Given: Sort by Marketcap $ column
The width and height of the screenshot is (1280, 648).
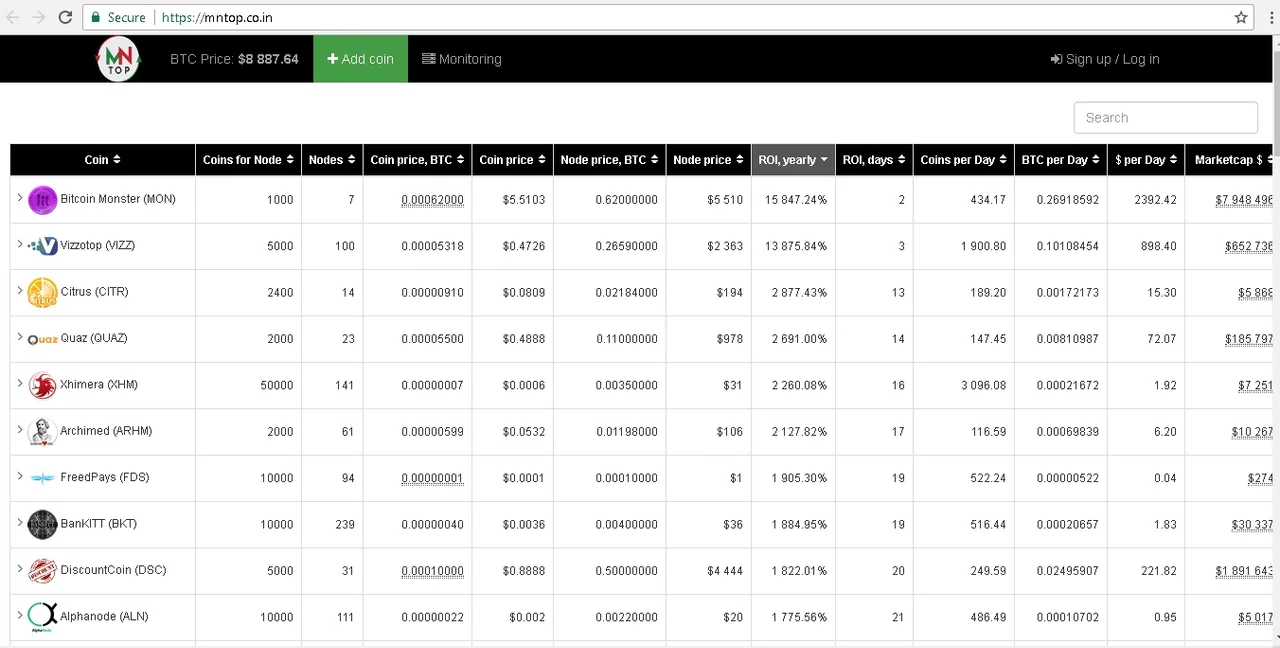Looking at the screenshot, I should click(1229, 160).
